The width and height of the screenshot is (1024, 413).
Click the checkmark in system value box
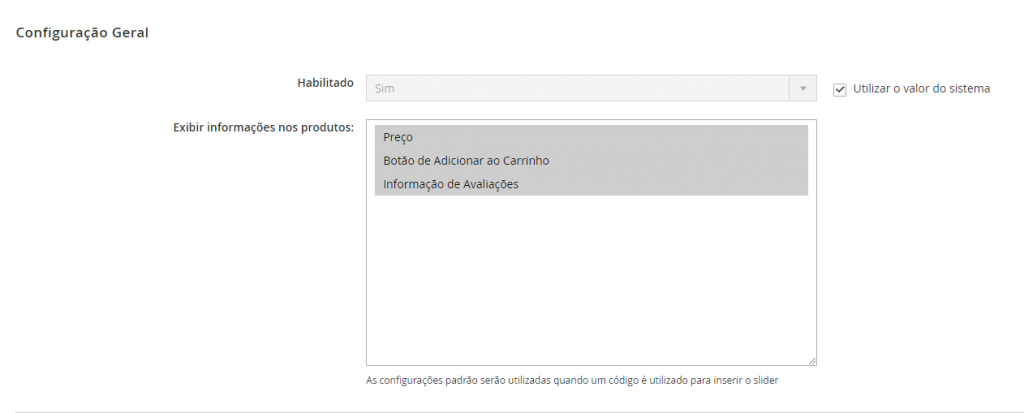[840, 90]
